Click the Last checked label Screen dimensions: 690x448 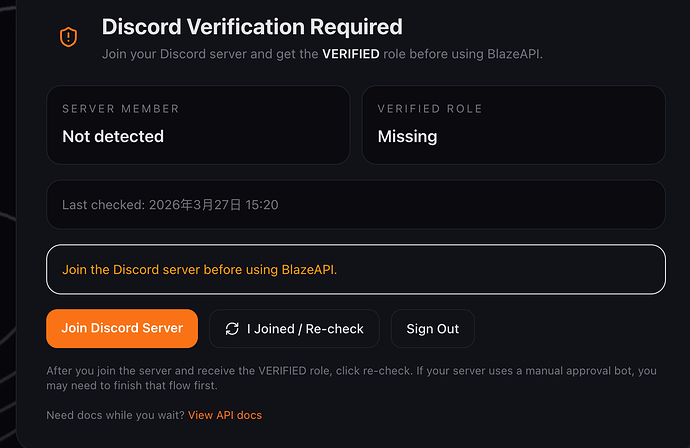(103, 204)
